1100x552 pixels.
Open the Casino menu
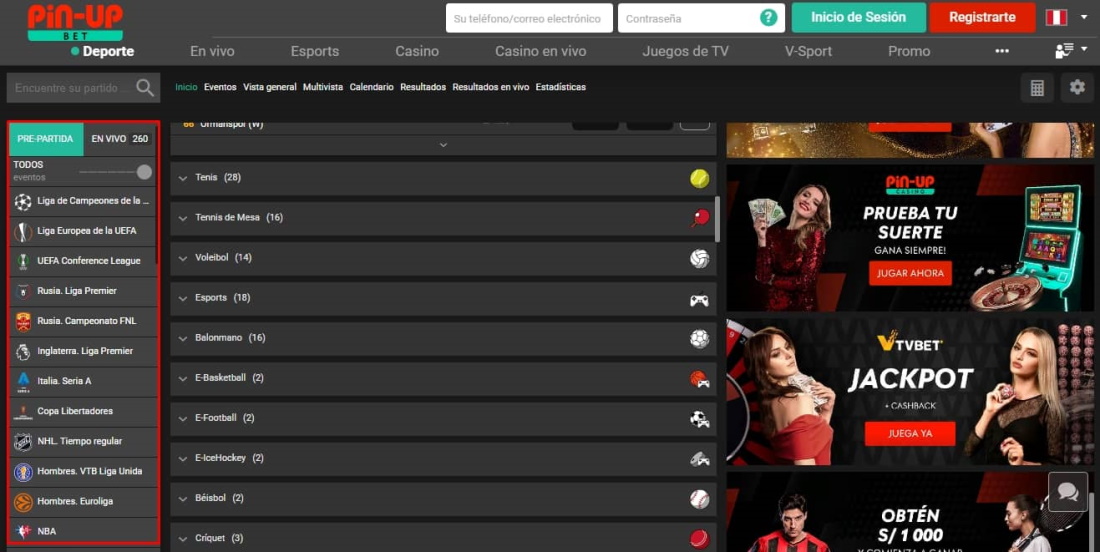pyautogui.click(x=417, y=51)
